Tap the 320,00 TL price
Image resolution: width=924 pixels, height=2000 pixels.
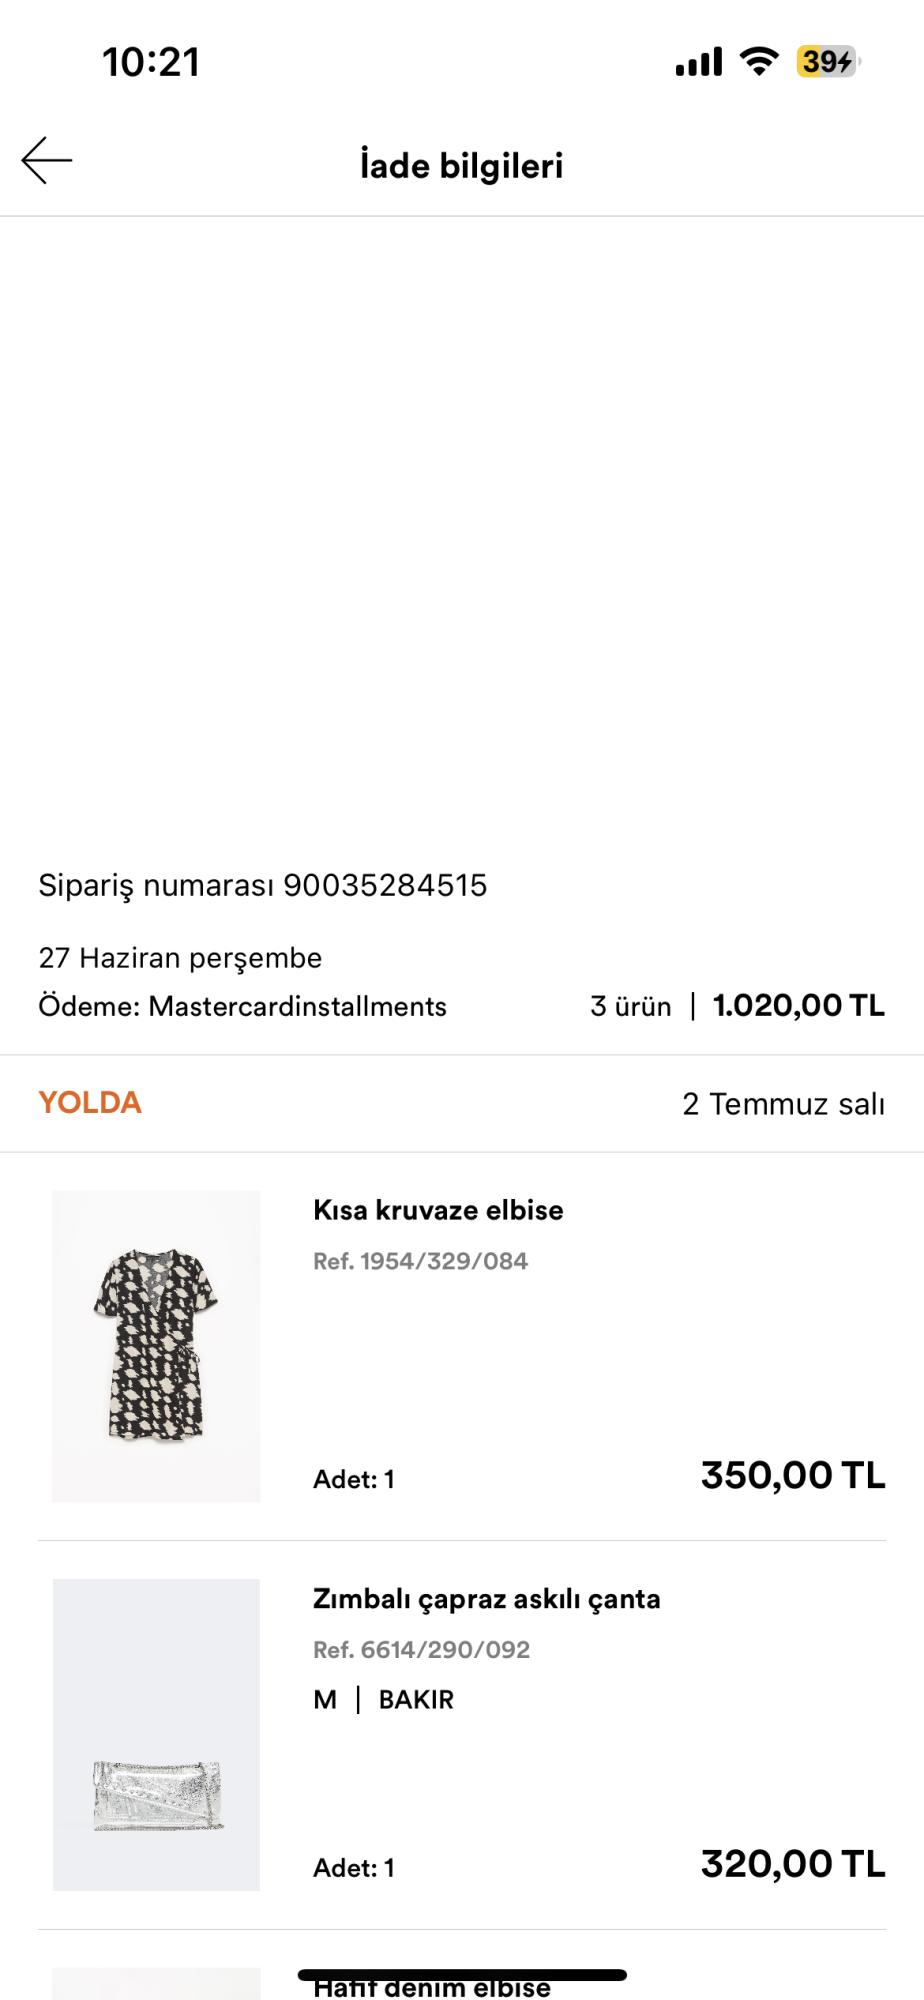tap(793, 1864)
